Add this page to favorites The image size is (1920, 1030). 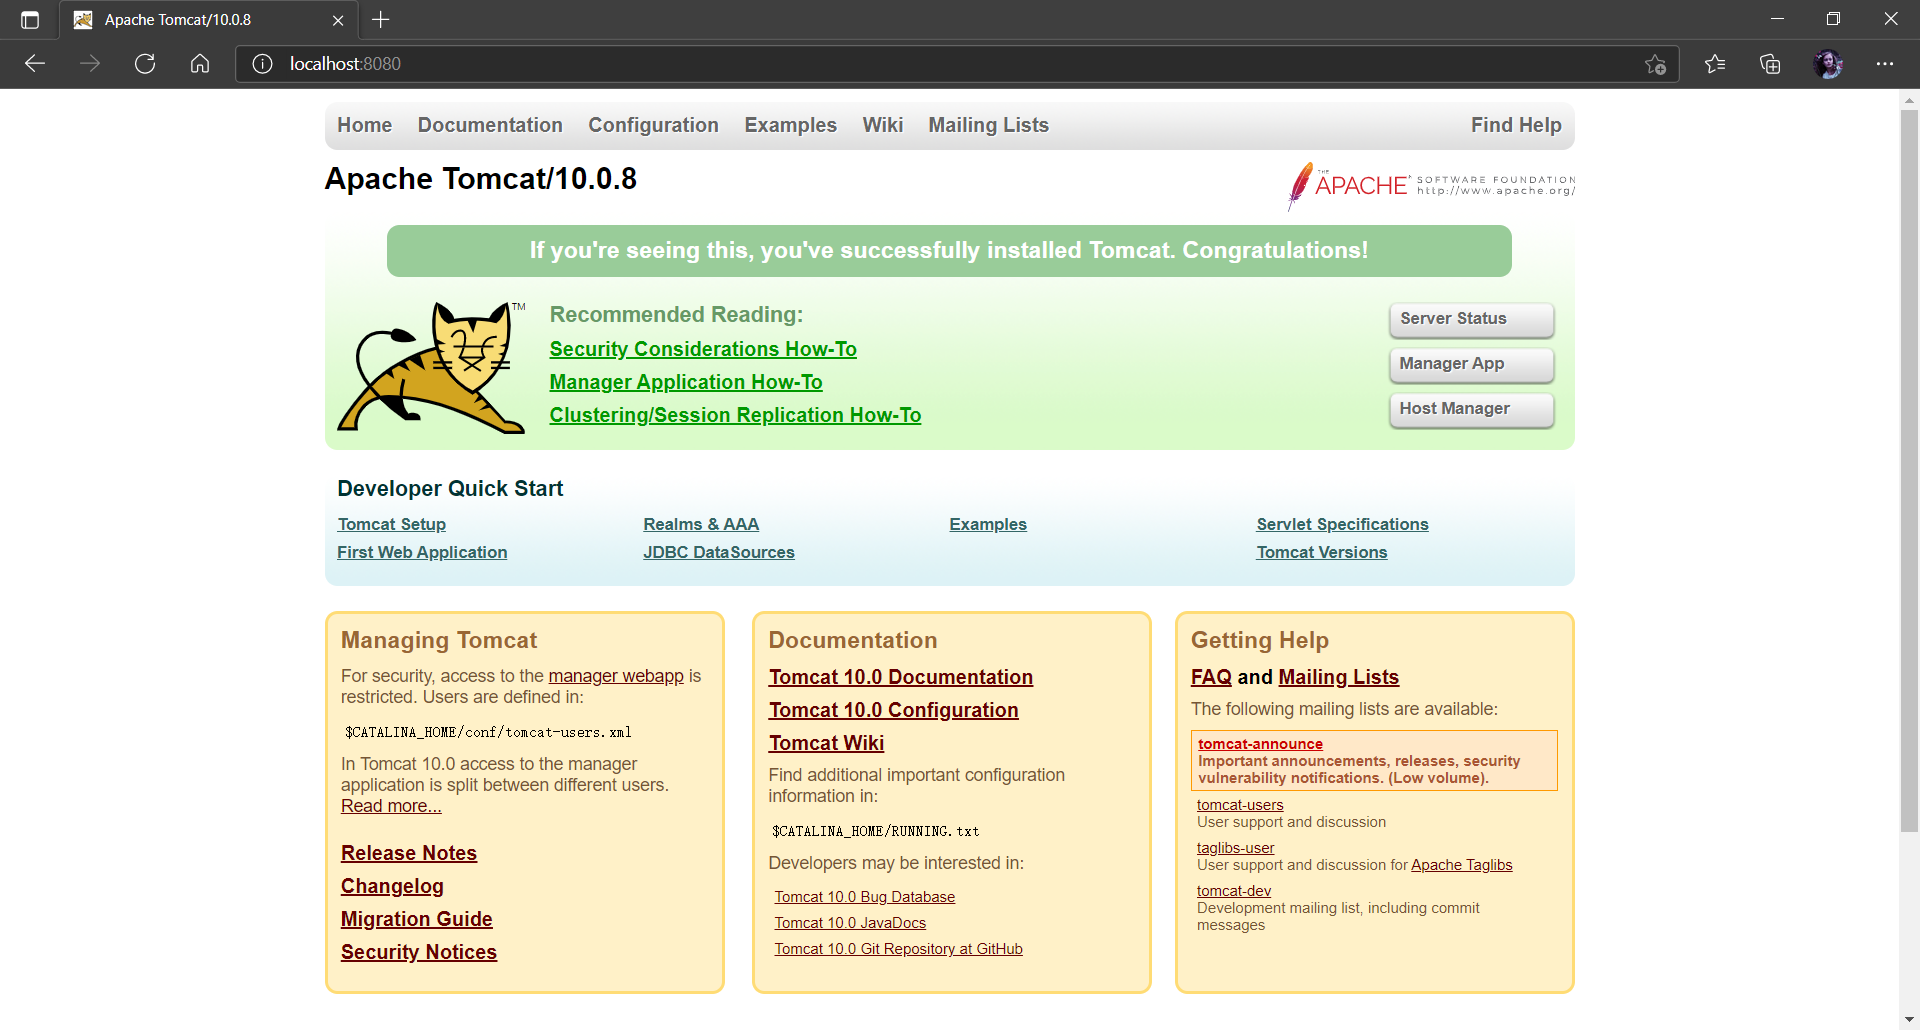1656,64
